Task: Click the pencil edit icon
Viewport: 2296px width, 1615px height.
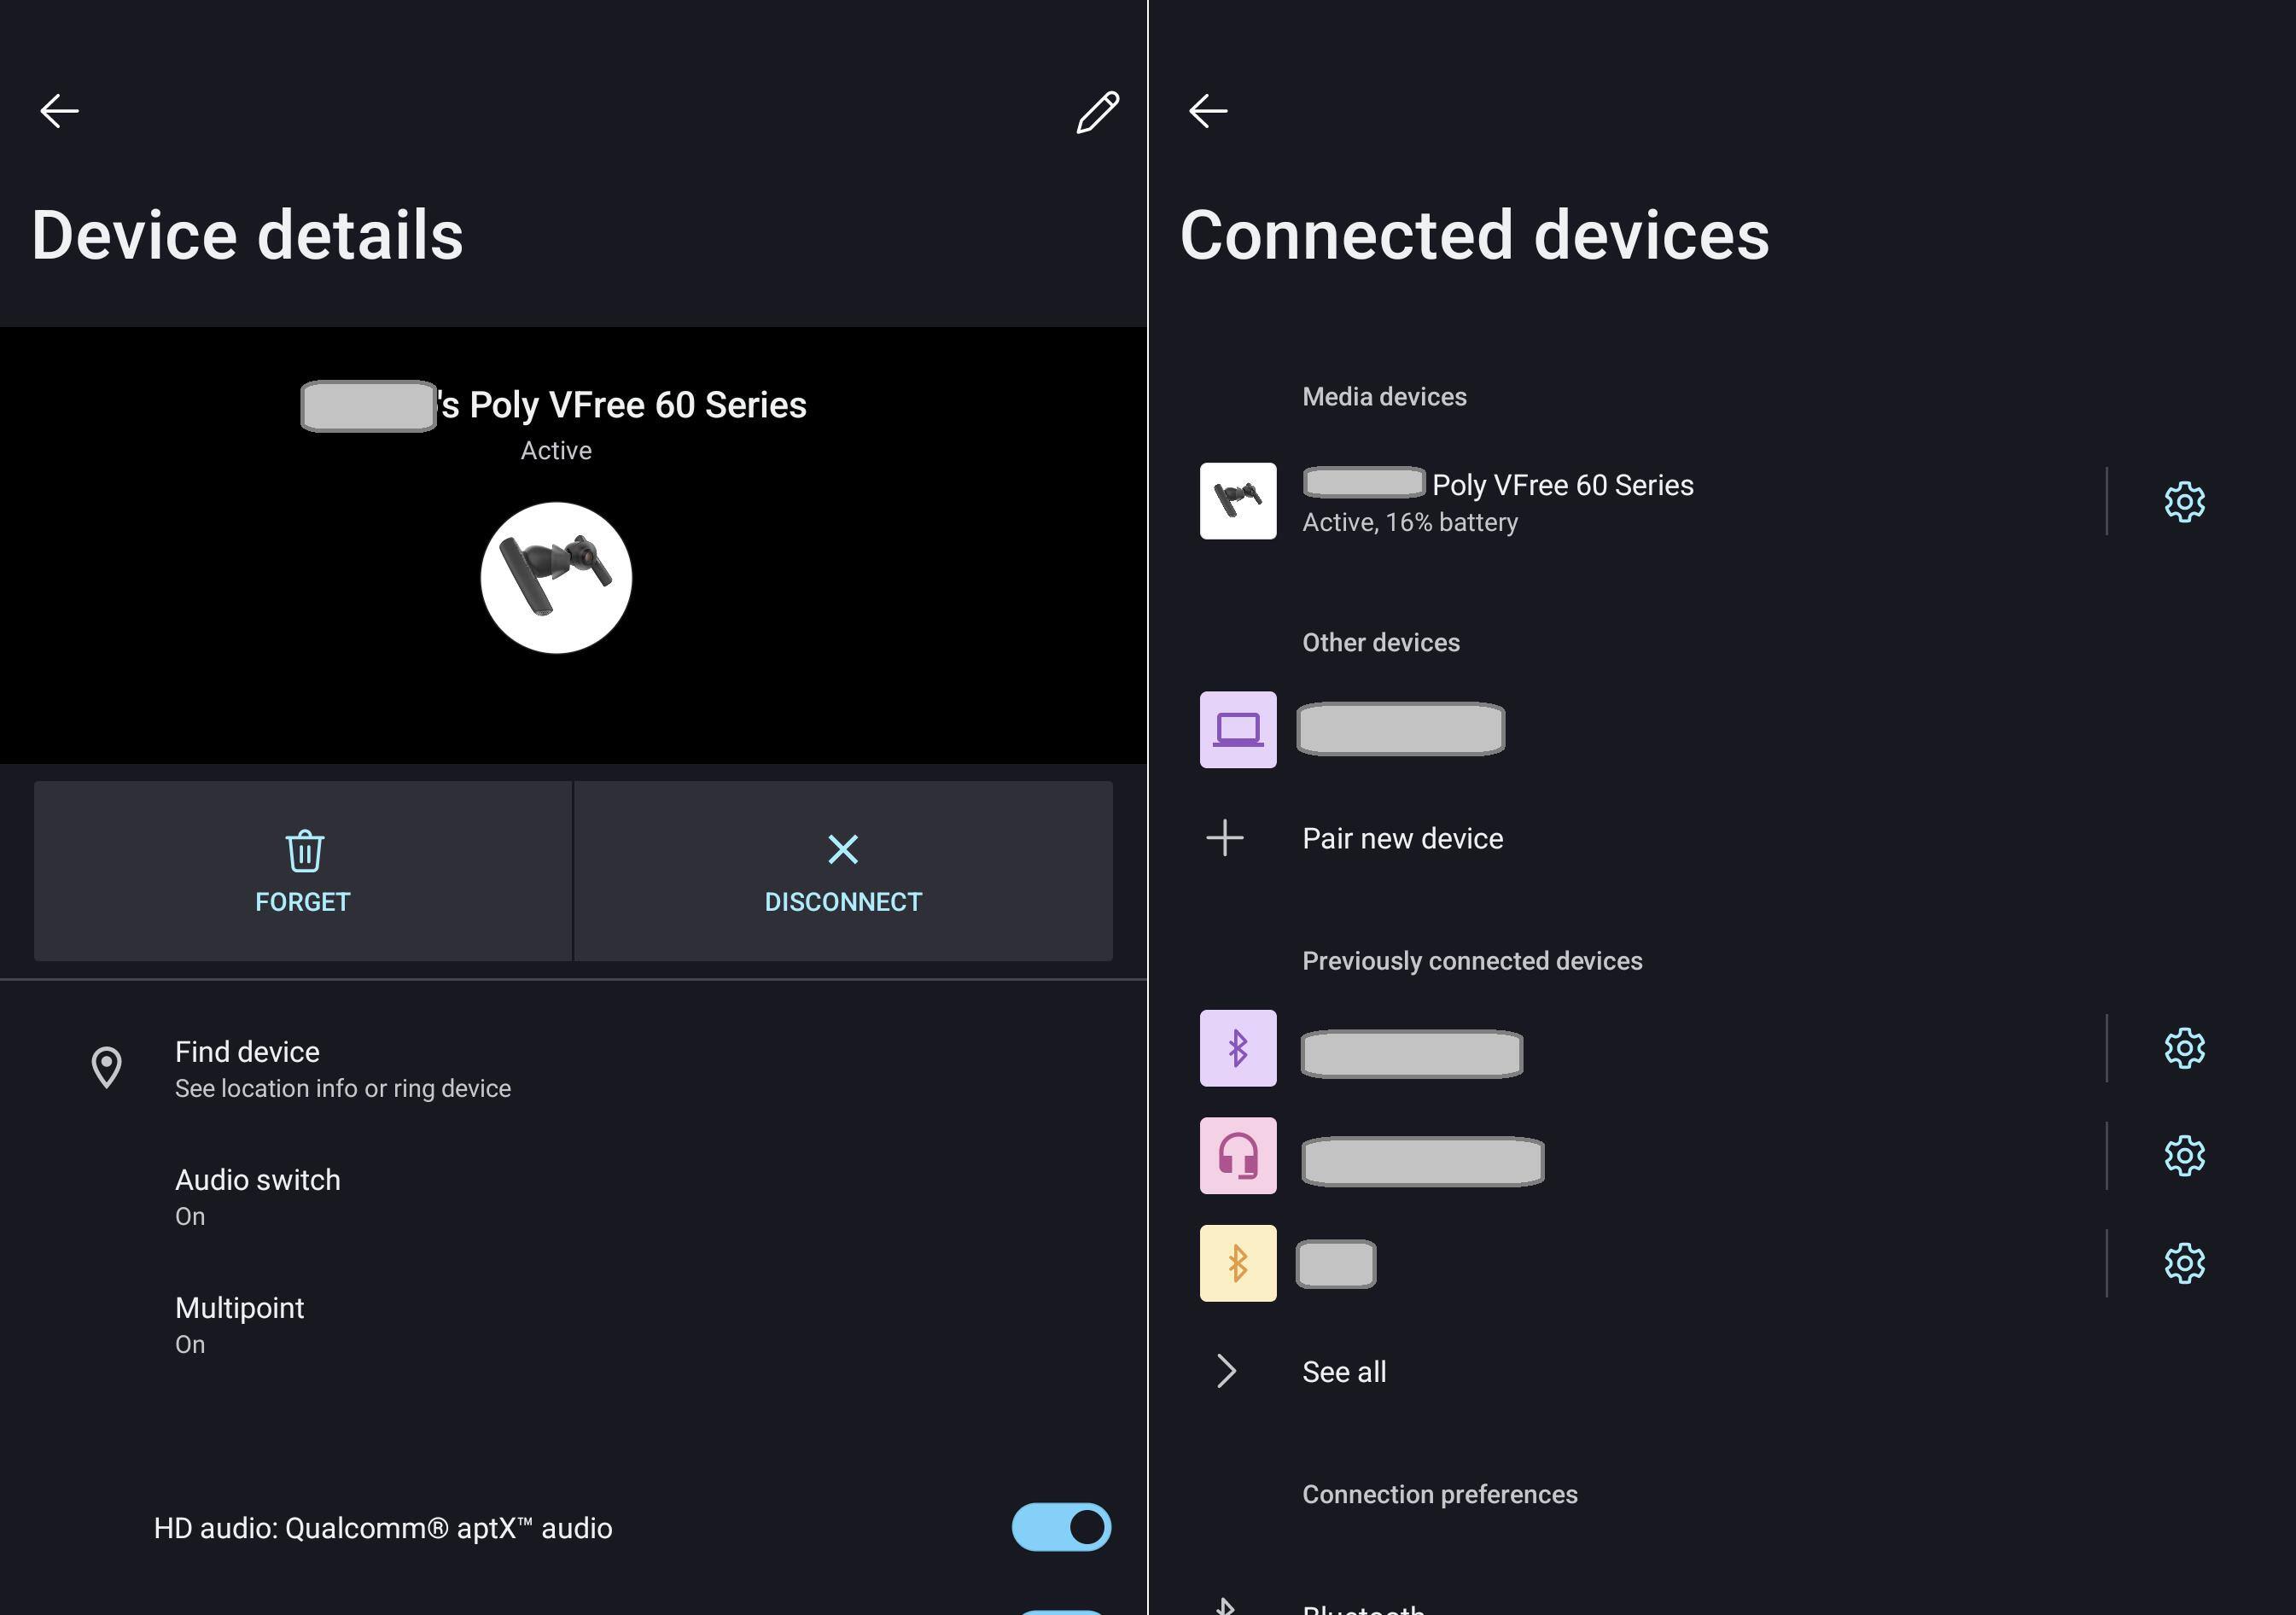Action: pyautogui.click(x=1097, y=112)
